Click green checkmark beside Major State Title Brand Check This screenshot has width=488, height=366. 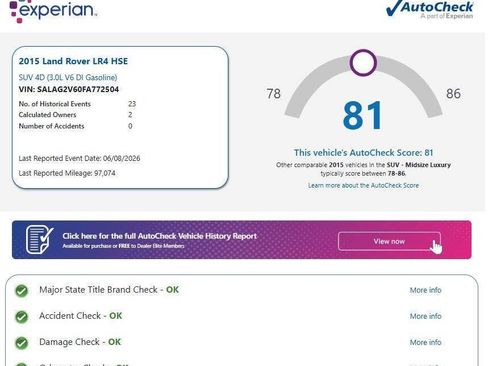[22, 291]
